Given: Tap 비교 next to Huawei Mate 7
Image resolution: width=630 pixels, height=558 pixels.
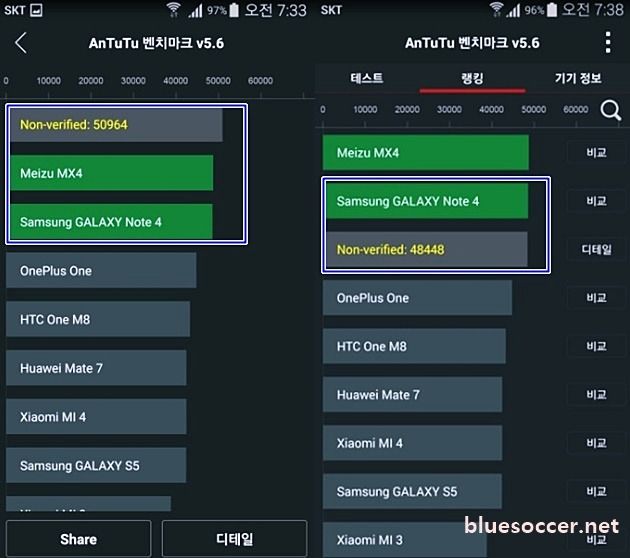Looking at the screenshot, I should (596, 394).
